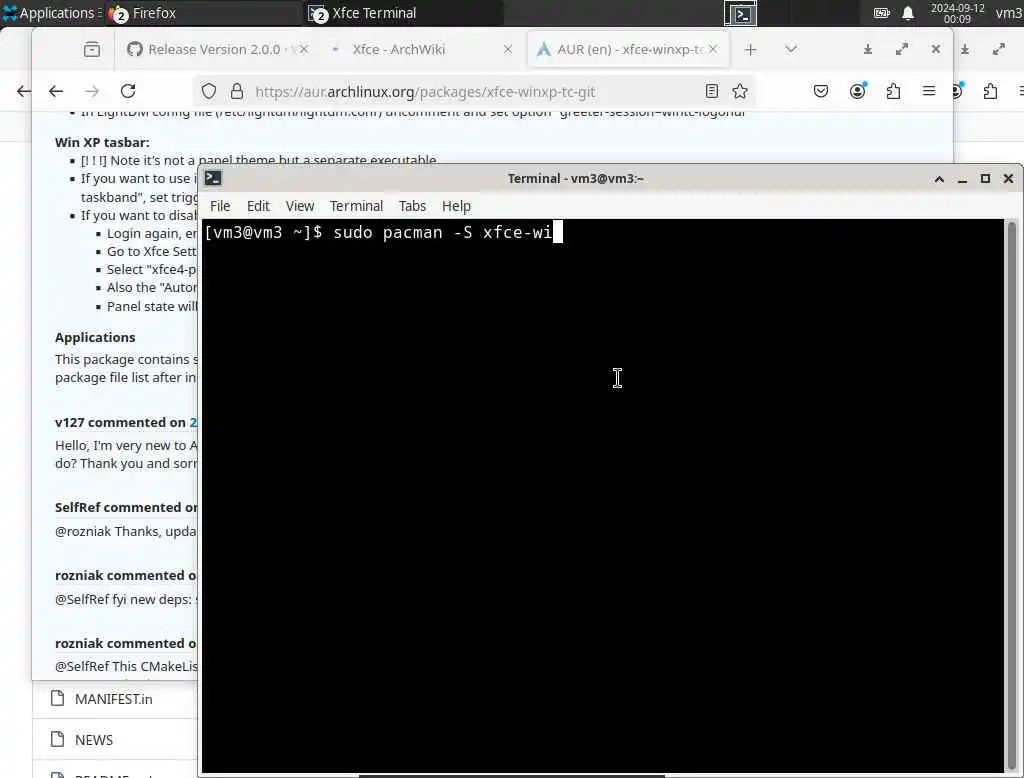Open the Help menu in Terminal
The width and height of the screenshot is (1024, 778).
[456, 206]
